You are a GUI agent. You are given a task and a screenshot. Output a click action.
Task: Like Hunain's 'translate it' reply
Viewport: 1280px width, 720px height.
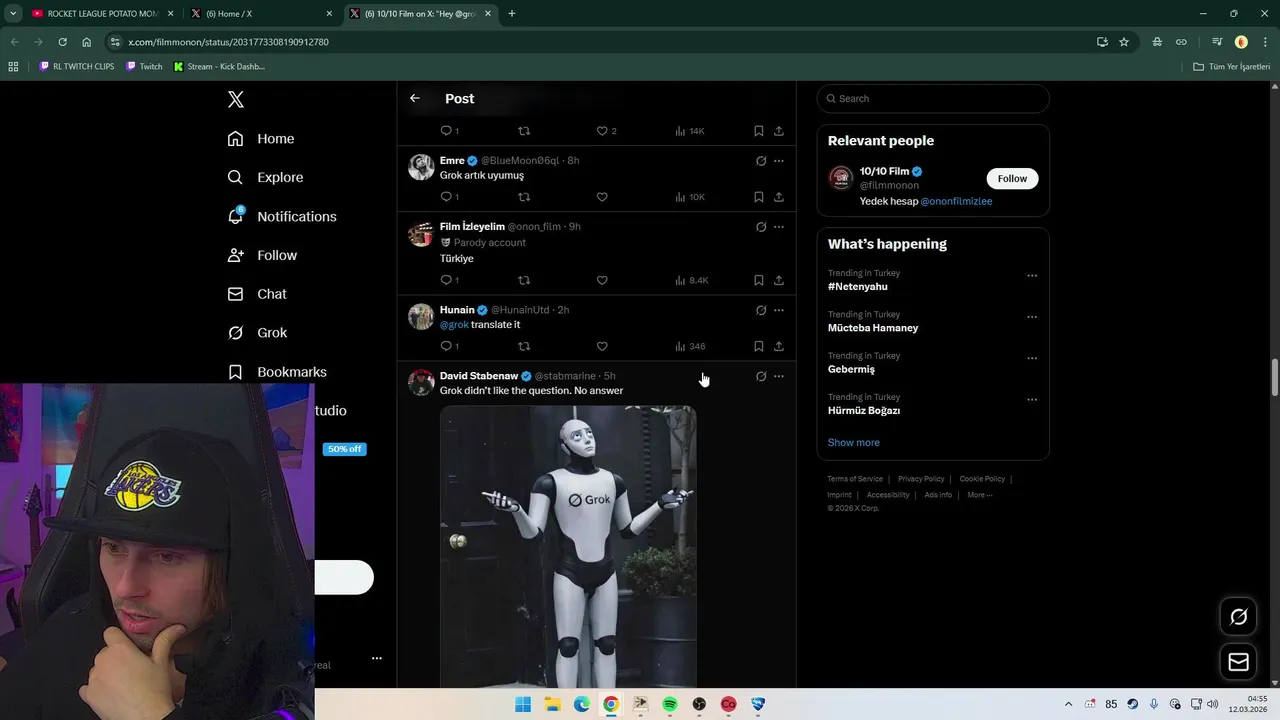tap(602, 346)
